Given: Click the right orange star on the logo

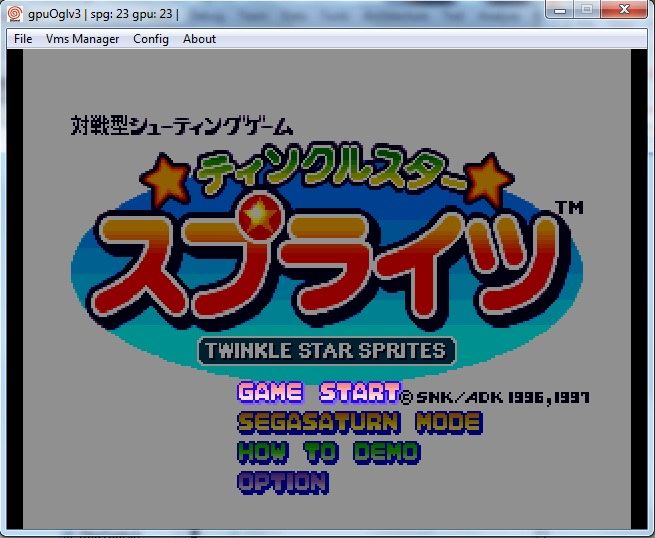Looking at the screenshot, I should (489, 180).
